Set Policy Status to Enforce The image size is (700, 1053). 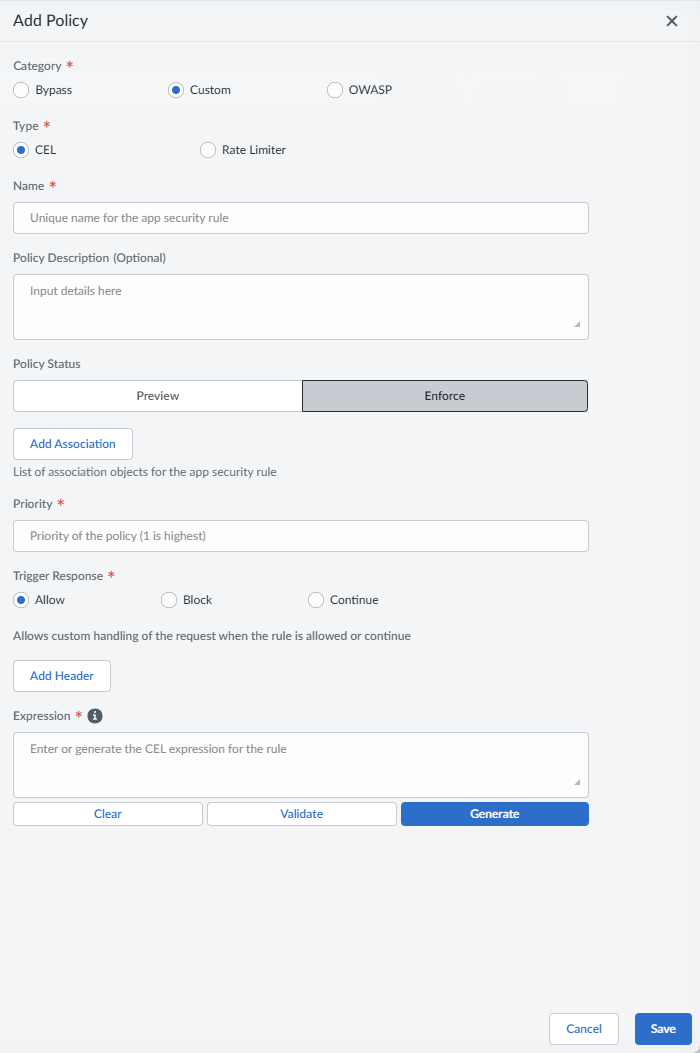click(445, 396)
